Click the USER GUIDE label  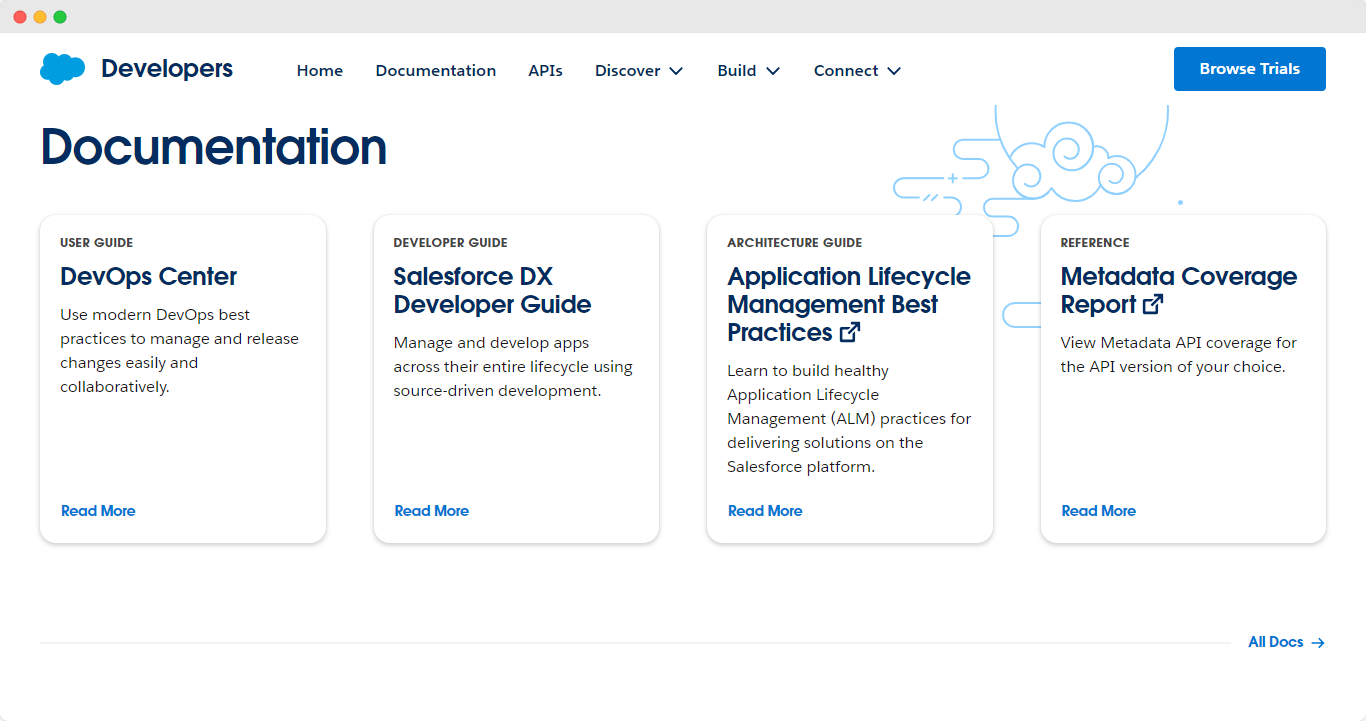(x=96, y=243)
